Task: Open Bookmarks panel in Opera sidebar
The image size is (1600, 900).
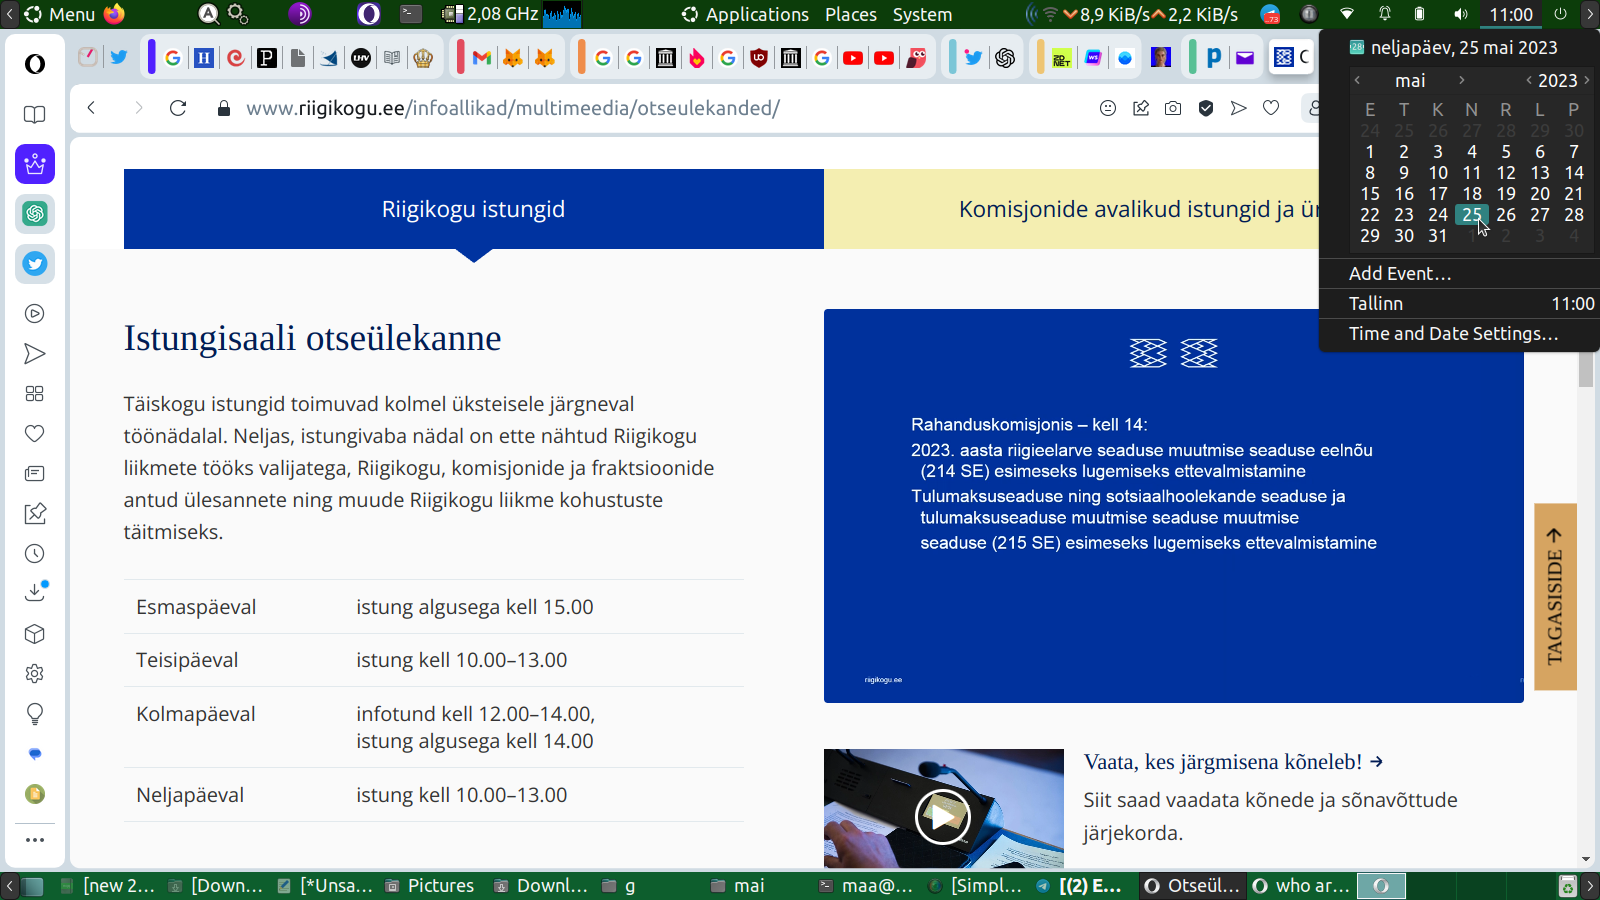Action: [x=35, y=114]
